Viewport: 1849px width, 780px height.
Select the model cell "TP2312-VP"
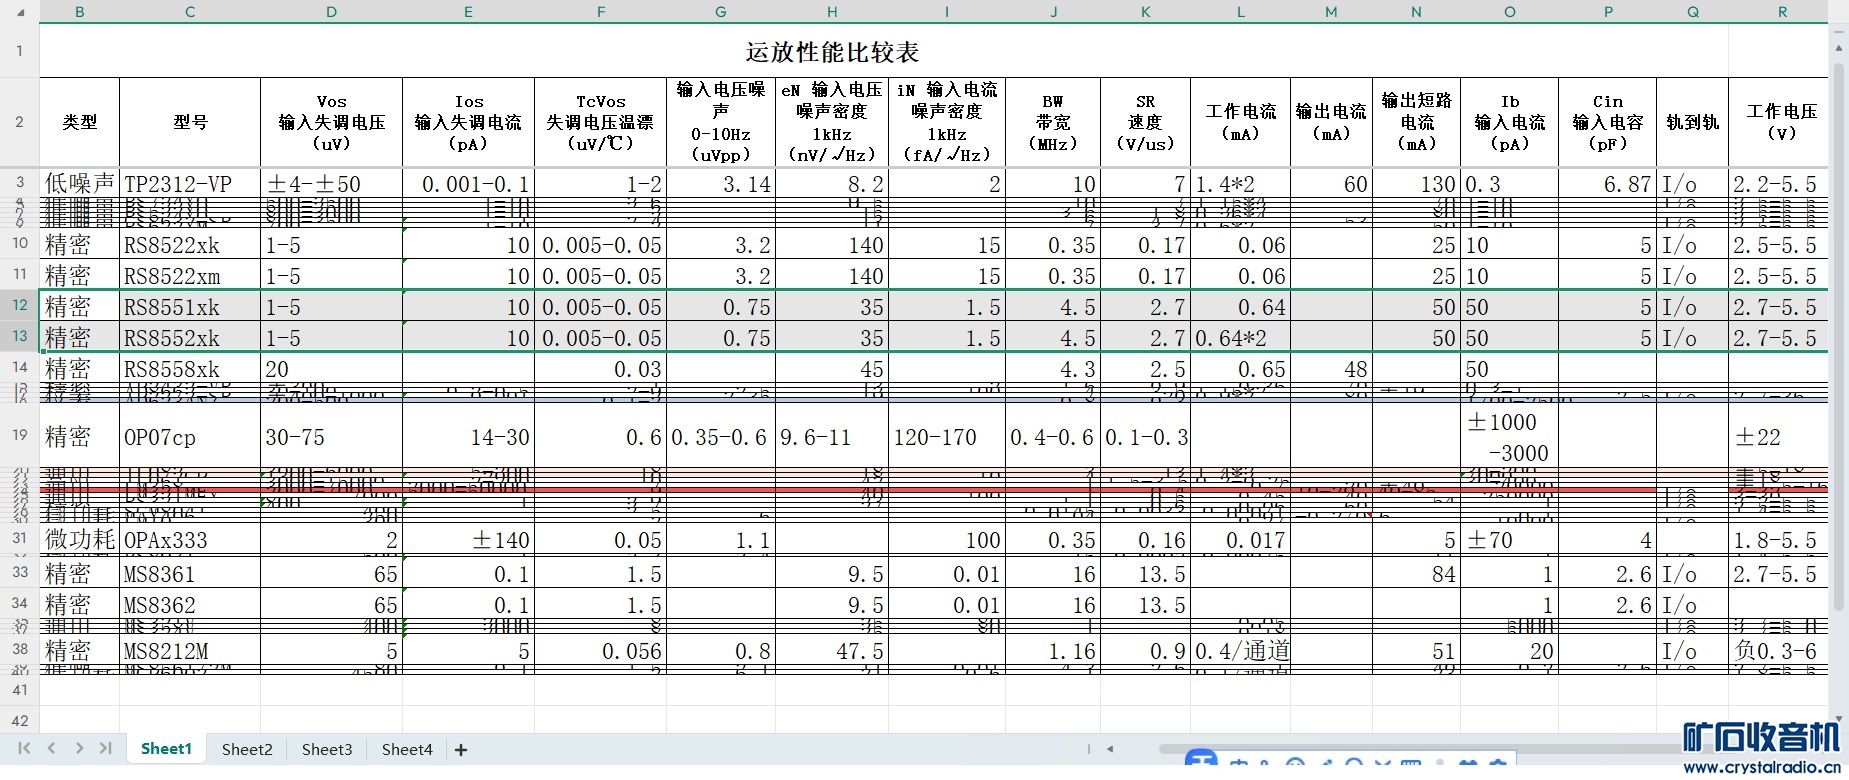[x=190, y=184]
